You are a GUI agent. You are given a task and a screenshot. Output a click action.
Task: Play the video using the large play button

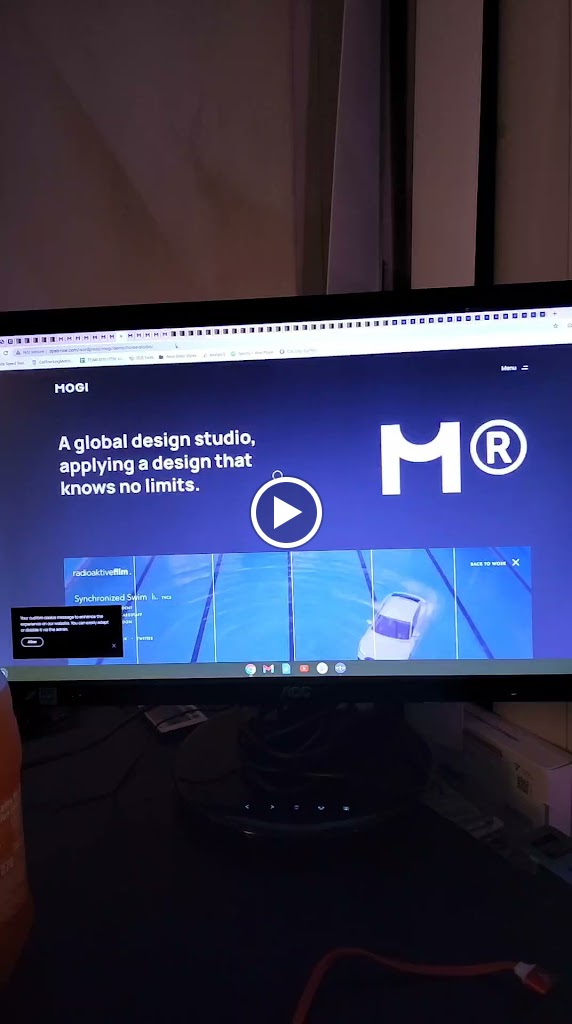tap(286, 512)
